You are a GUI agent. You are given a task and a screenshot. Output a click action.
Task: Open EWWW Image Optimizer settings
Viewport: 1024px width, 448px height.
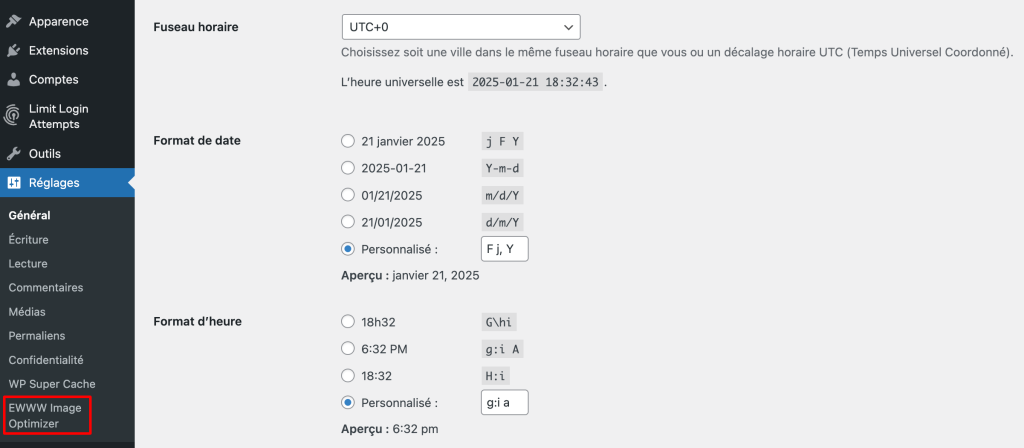pyautogui.click(x=45, y=415)
